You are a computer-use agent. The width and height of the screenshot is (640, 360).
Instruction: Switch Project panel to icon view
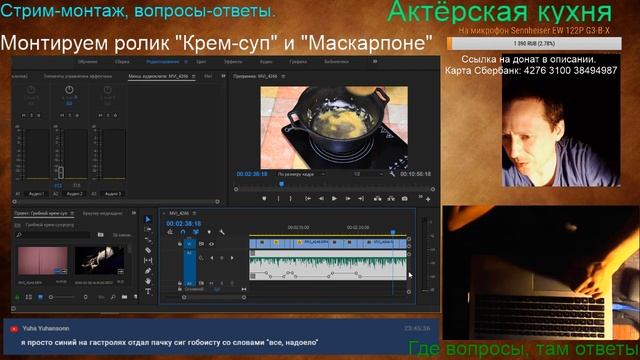tap(40, 297)
